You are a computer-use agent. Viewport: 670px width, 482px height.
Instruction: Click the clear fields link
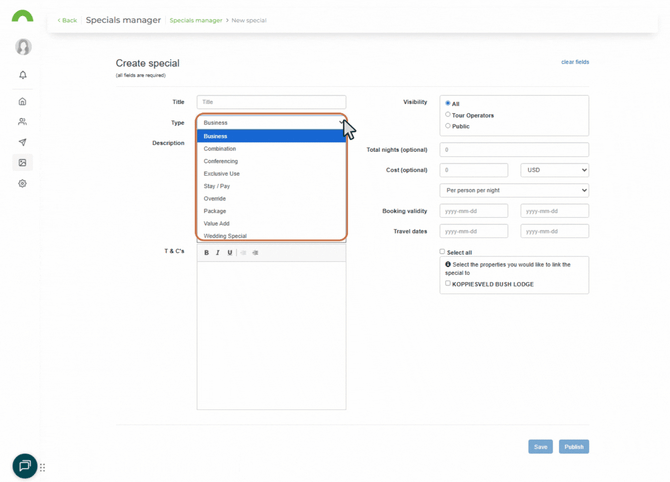click(575, 62)
